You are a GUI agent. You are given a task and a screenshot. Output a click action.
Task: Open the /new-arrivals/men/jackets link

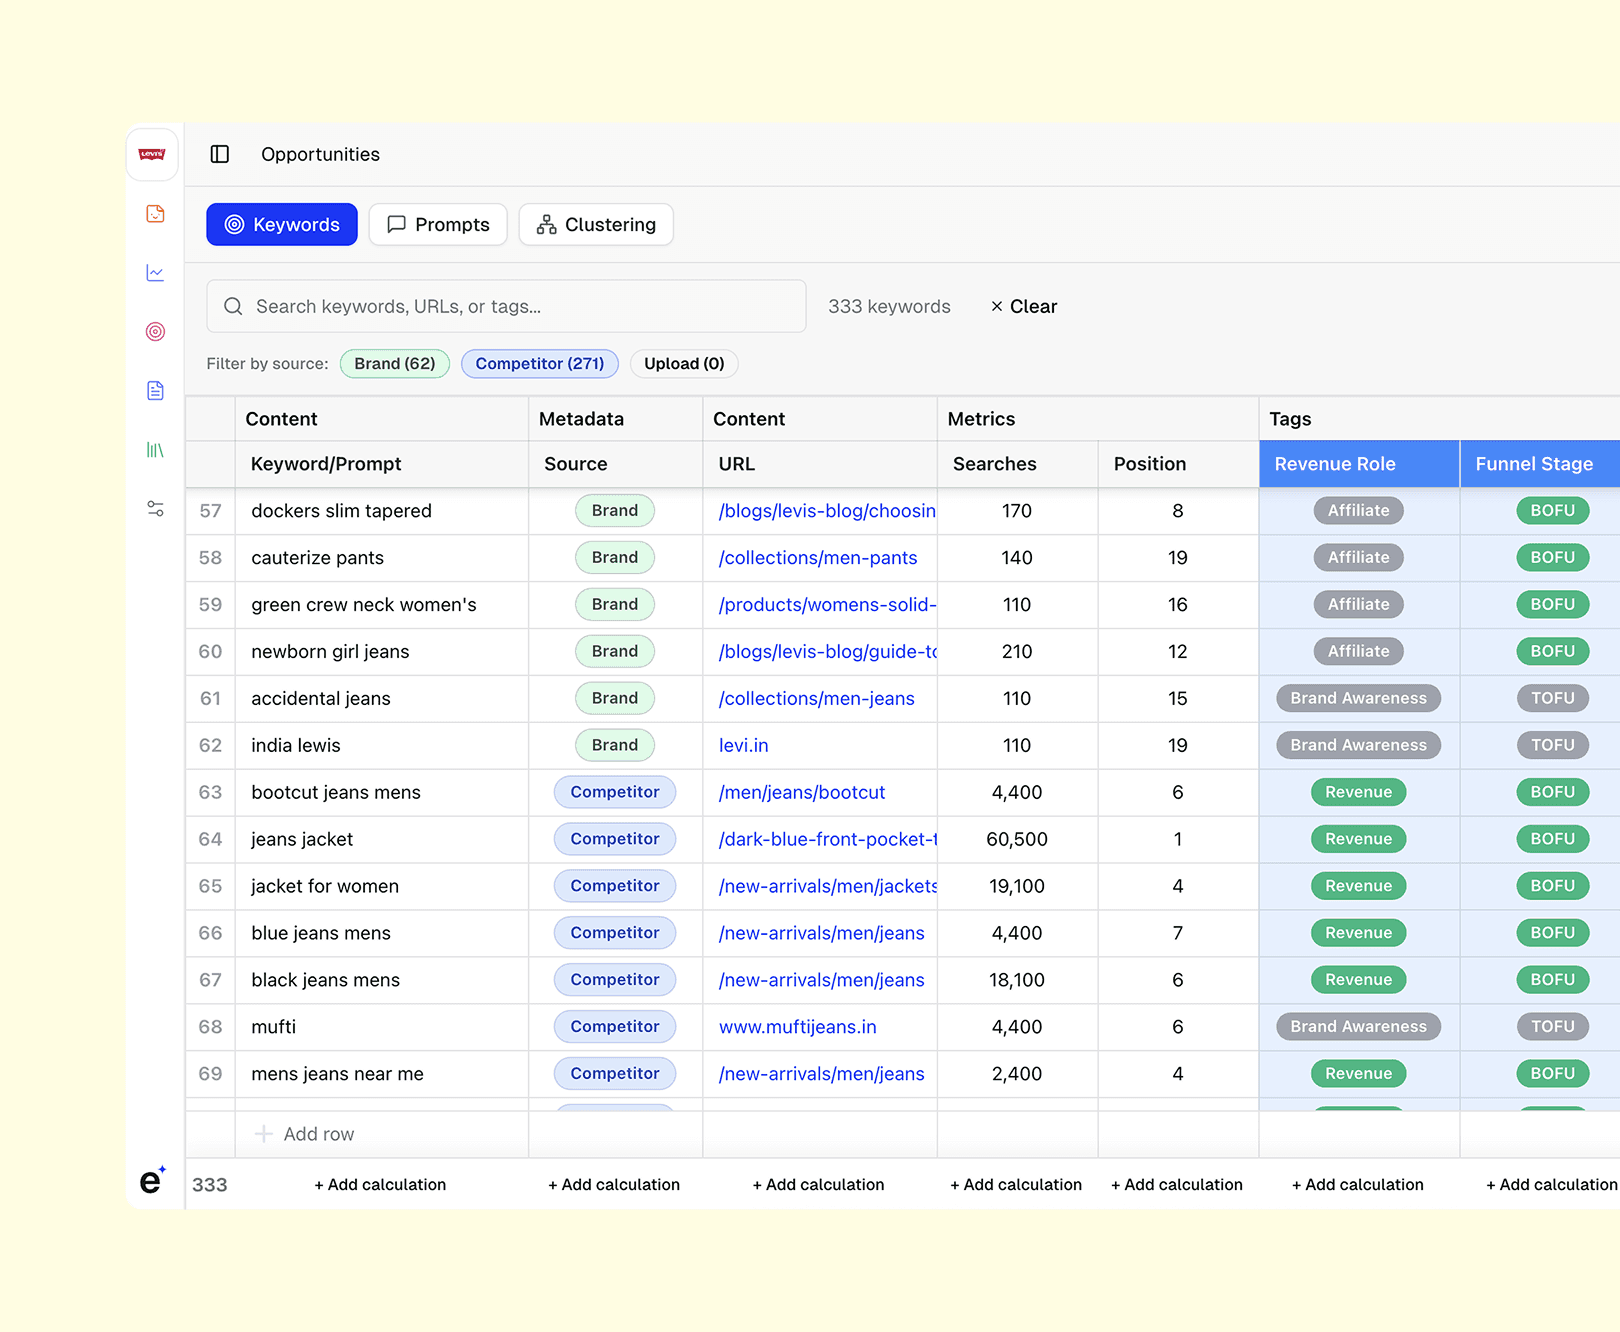pyautogui.click(x=827, y=887)
